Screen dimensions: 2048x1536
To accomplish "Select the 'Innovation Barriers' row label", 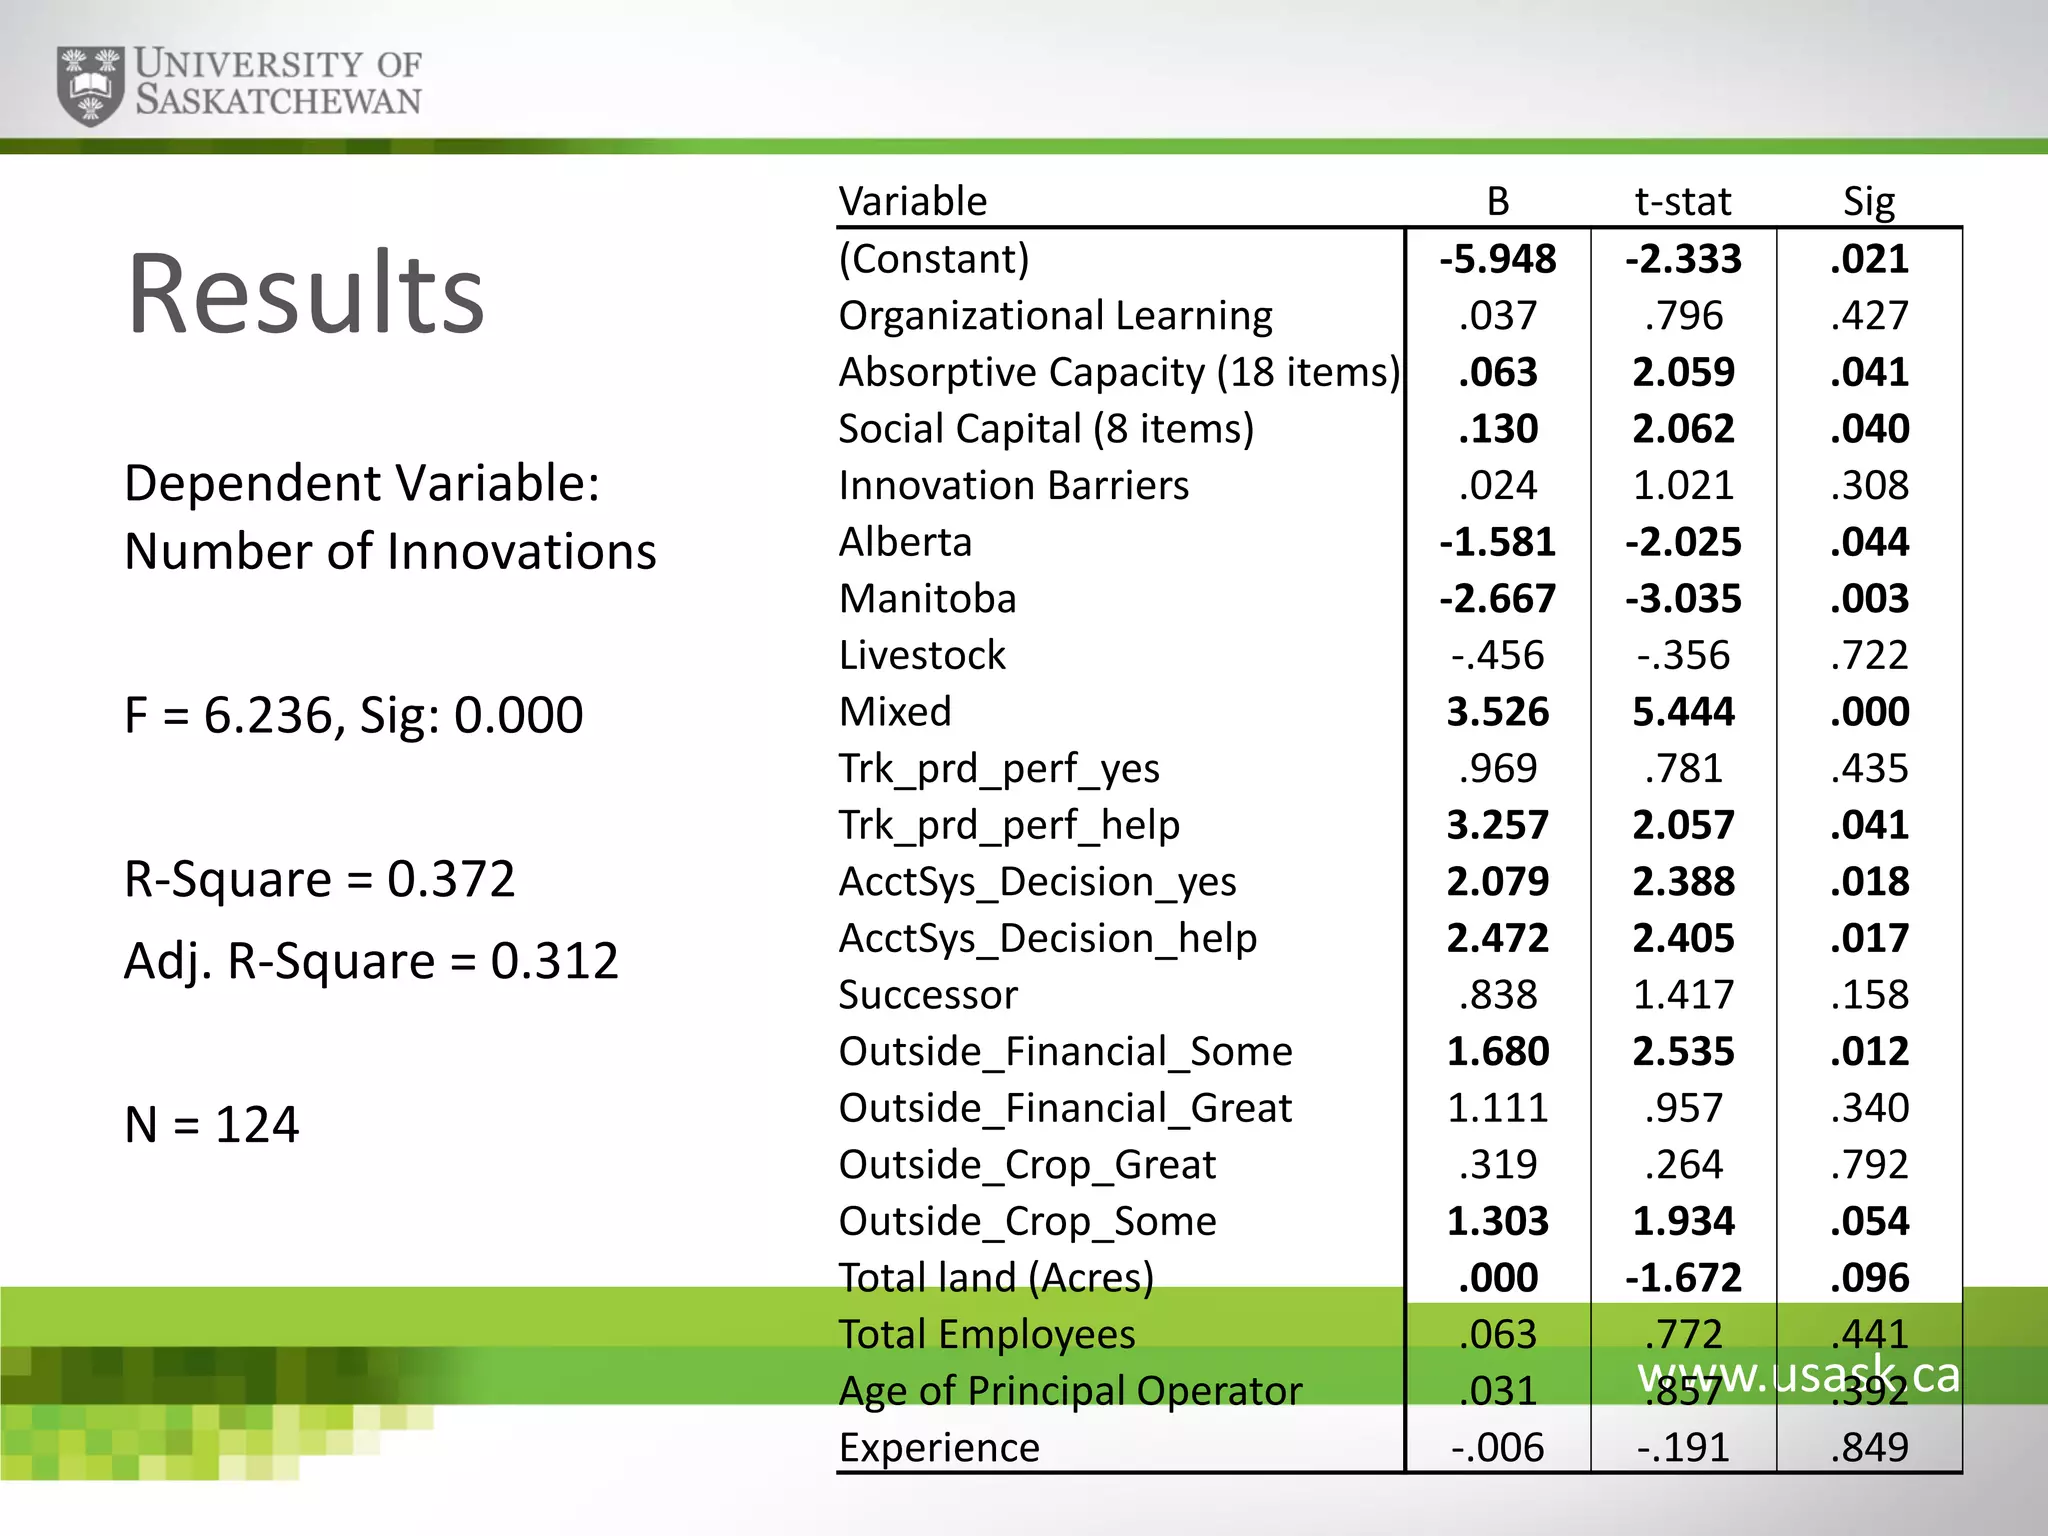I will [x=1014, y=485].
